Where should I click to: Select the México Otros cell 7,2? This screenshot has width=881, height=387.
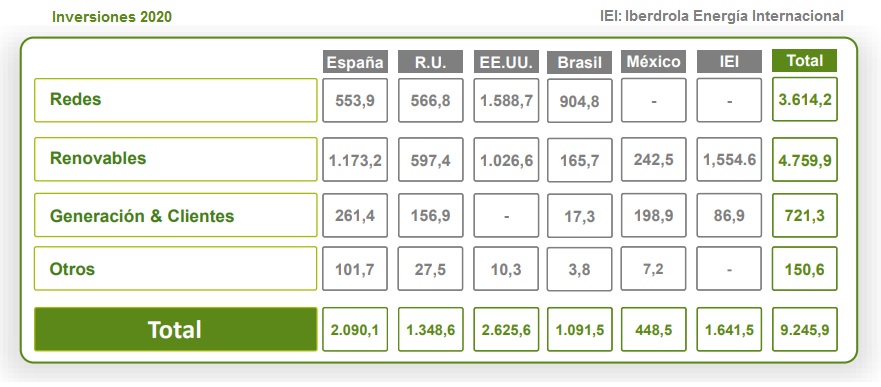click(x=653, y=268)
